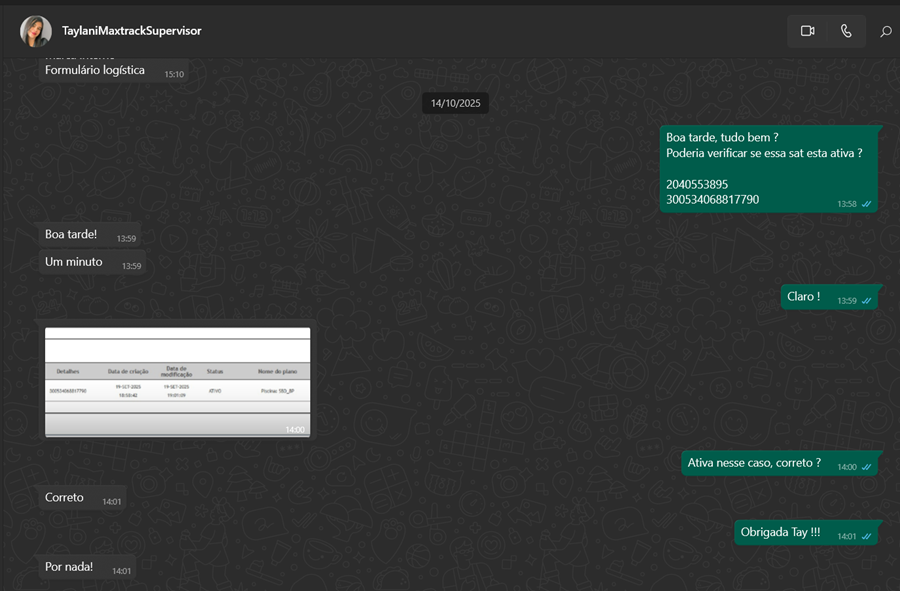Select the 'Ativa nesse caso, correto ?' message
This screenshot has height=591, width=900.
(x=754, y=463)
